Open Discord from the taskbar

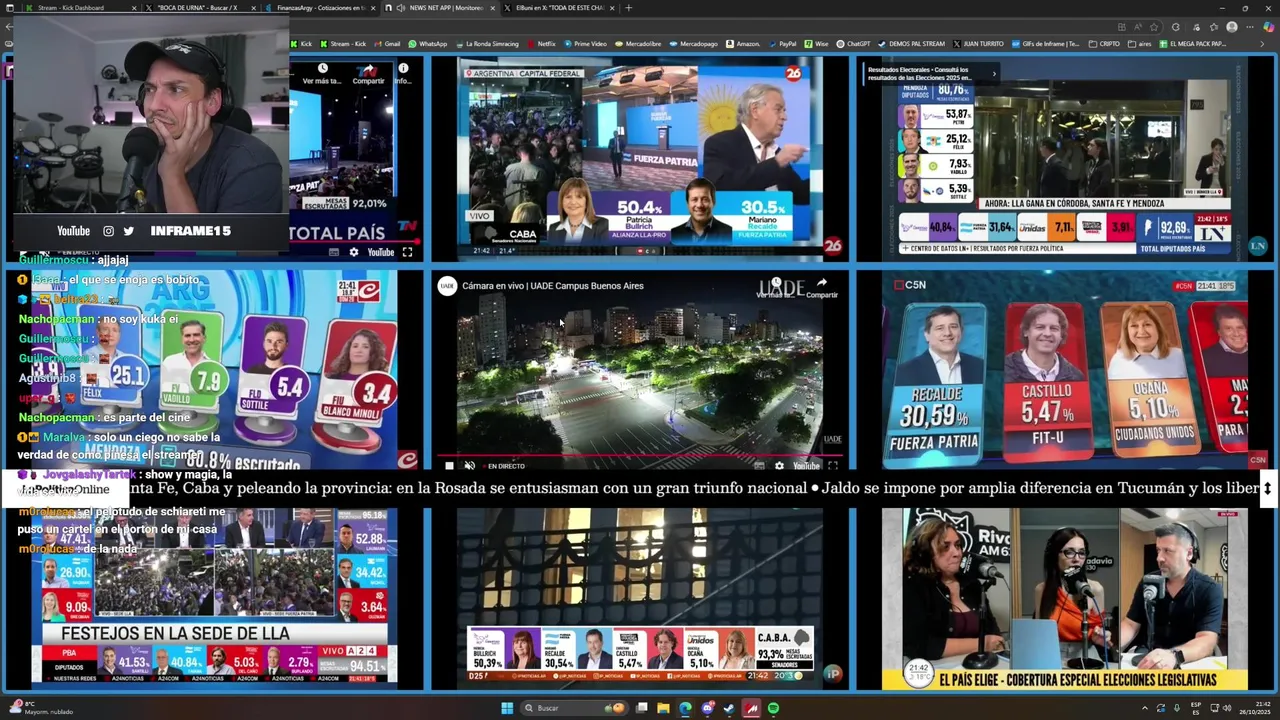pos(707,708)
